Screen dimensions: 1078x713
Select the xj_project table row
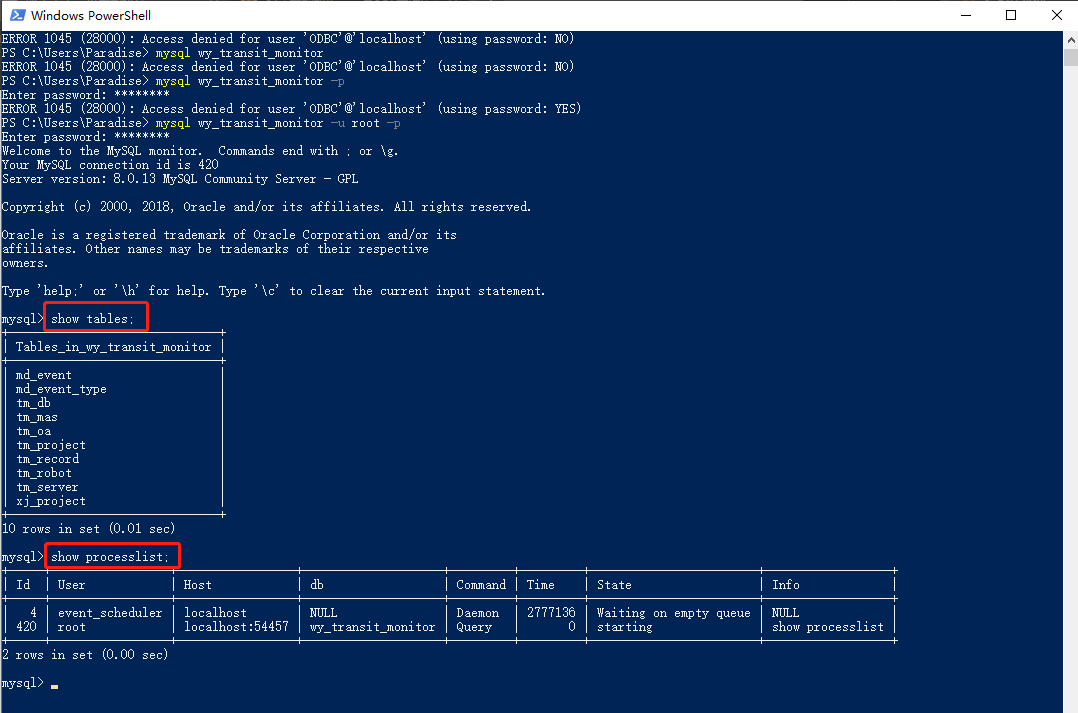[51, 501]
